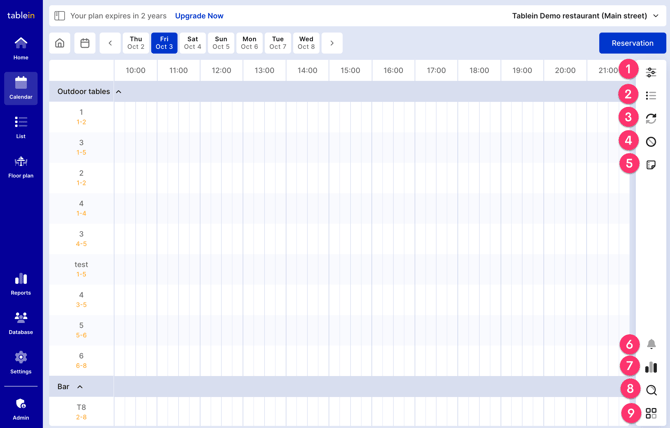Collapse the Bar section
Screen dimensions: 670x428
tap(80, 387)
